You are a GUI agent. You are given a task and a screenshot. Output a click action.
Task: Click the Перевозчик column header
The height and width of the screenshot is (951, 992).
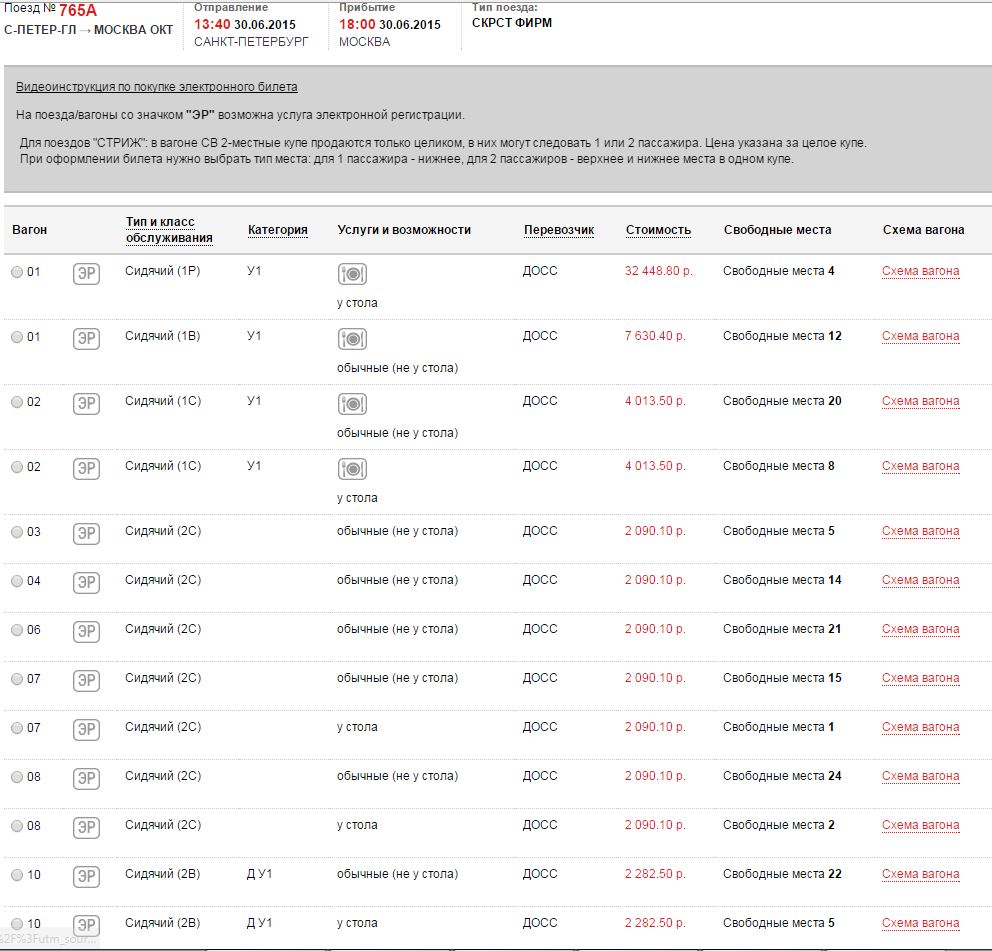coord(558,230)
